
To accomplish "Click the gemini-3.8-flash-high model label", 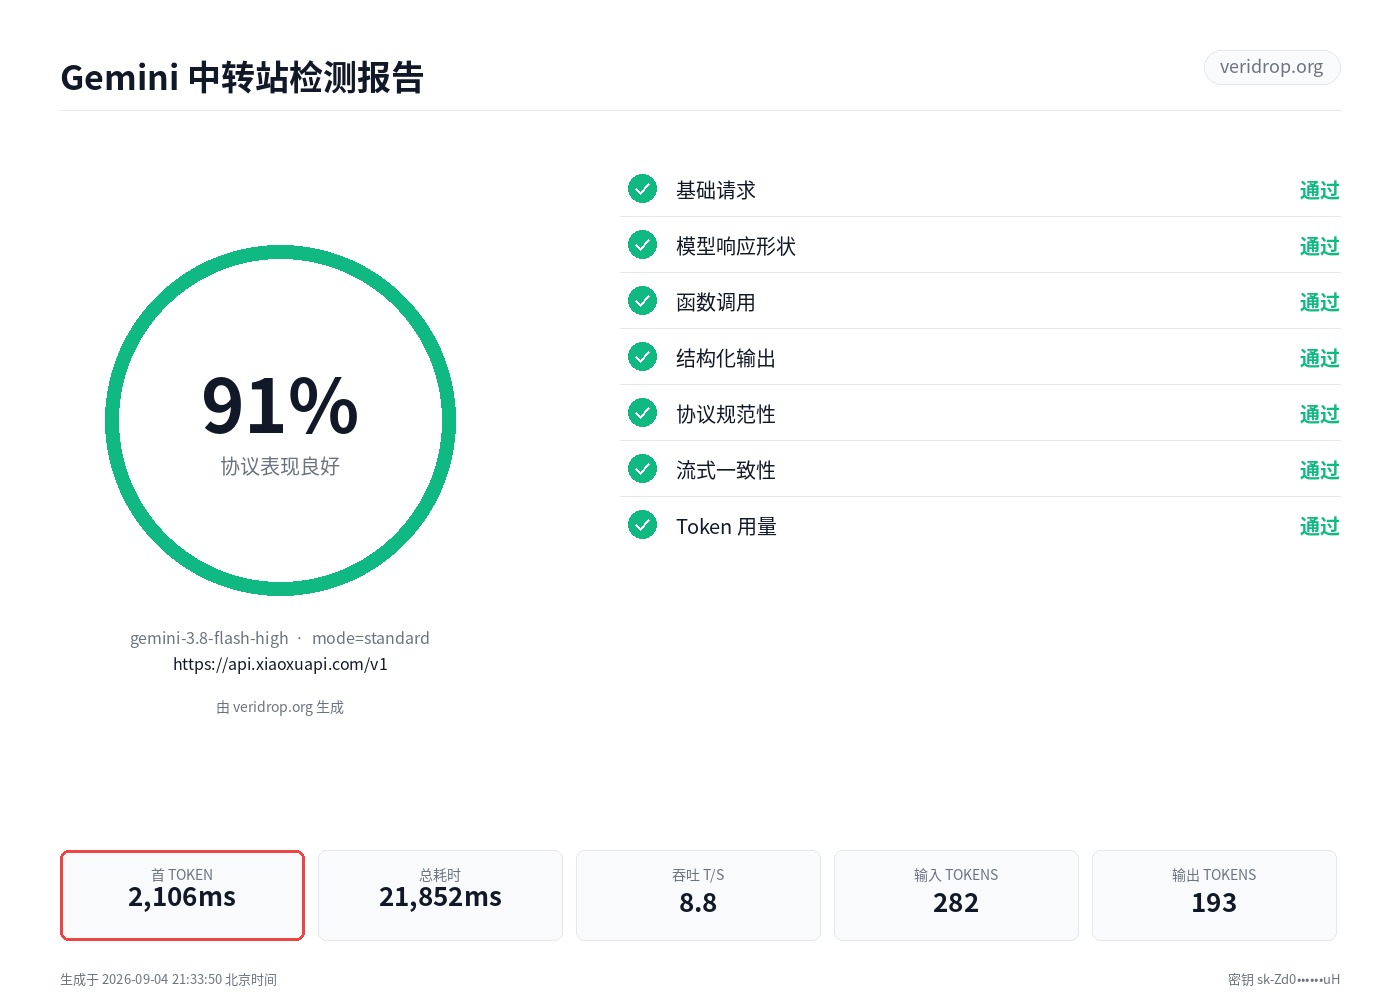I will (x=209, y=638).
